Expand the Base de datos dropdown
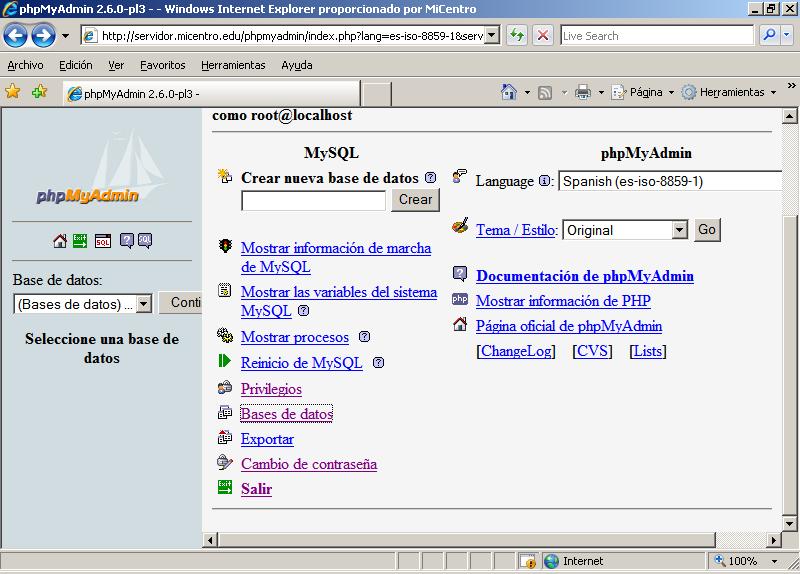This screenshot has width=800, height=574. pos(143,304)
